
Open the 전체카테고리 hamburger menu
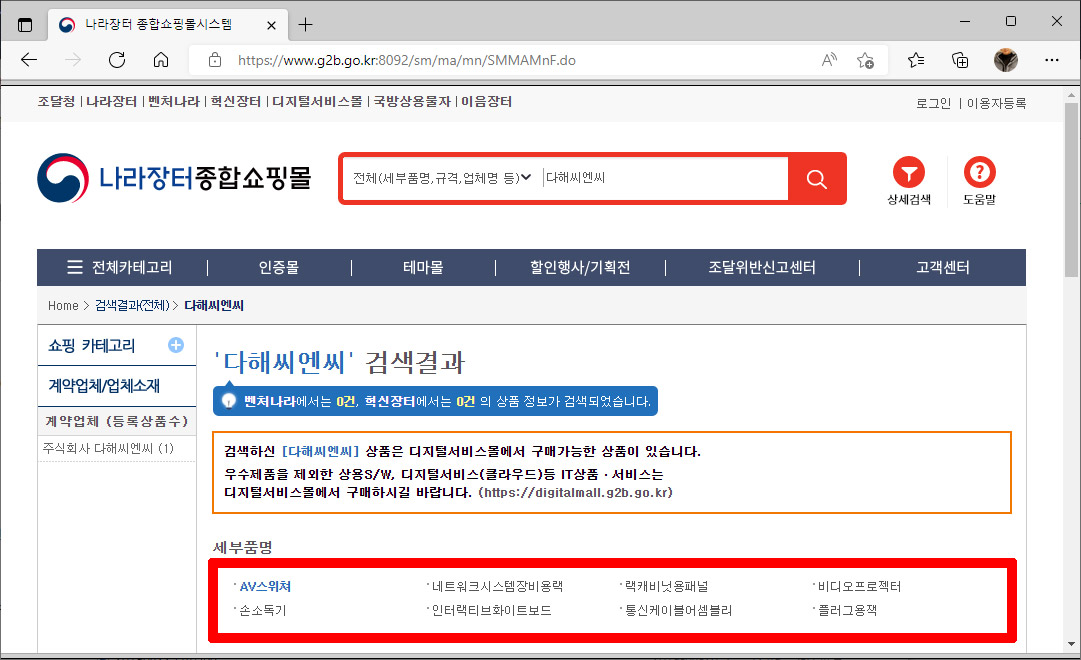(x=119, y=268)
